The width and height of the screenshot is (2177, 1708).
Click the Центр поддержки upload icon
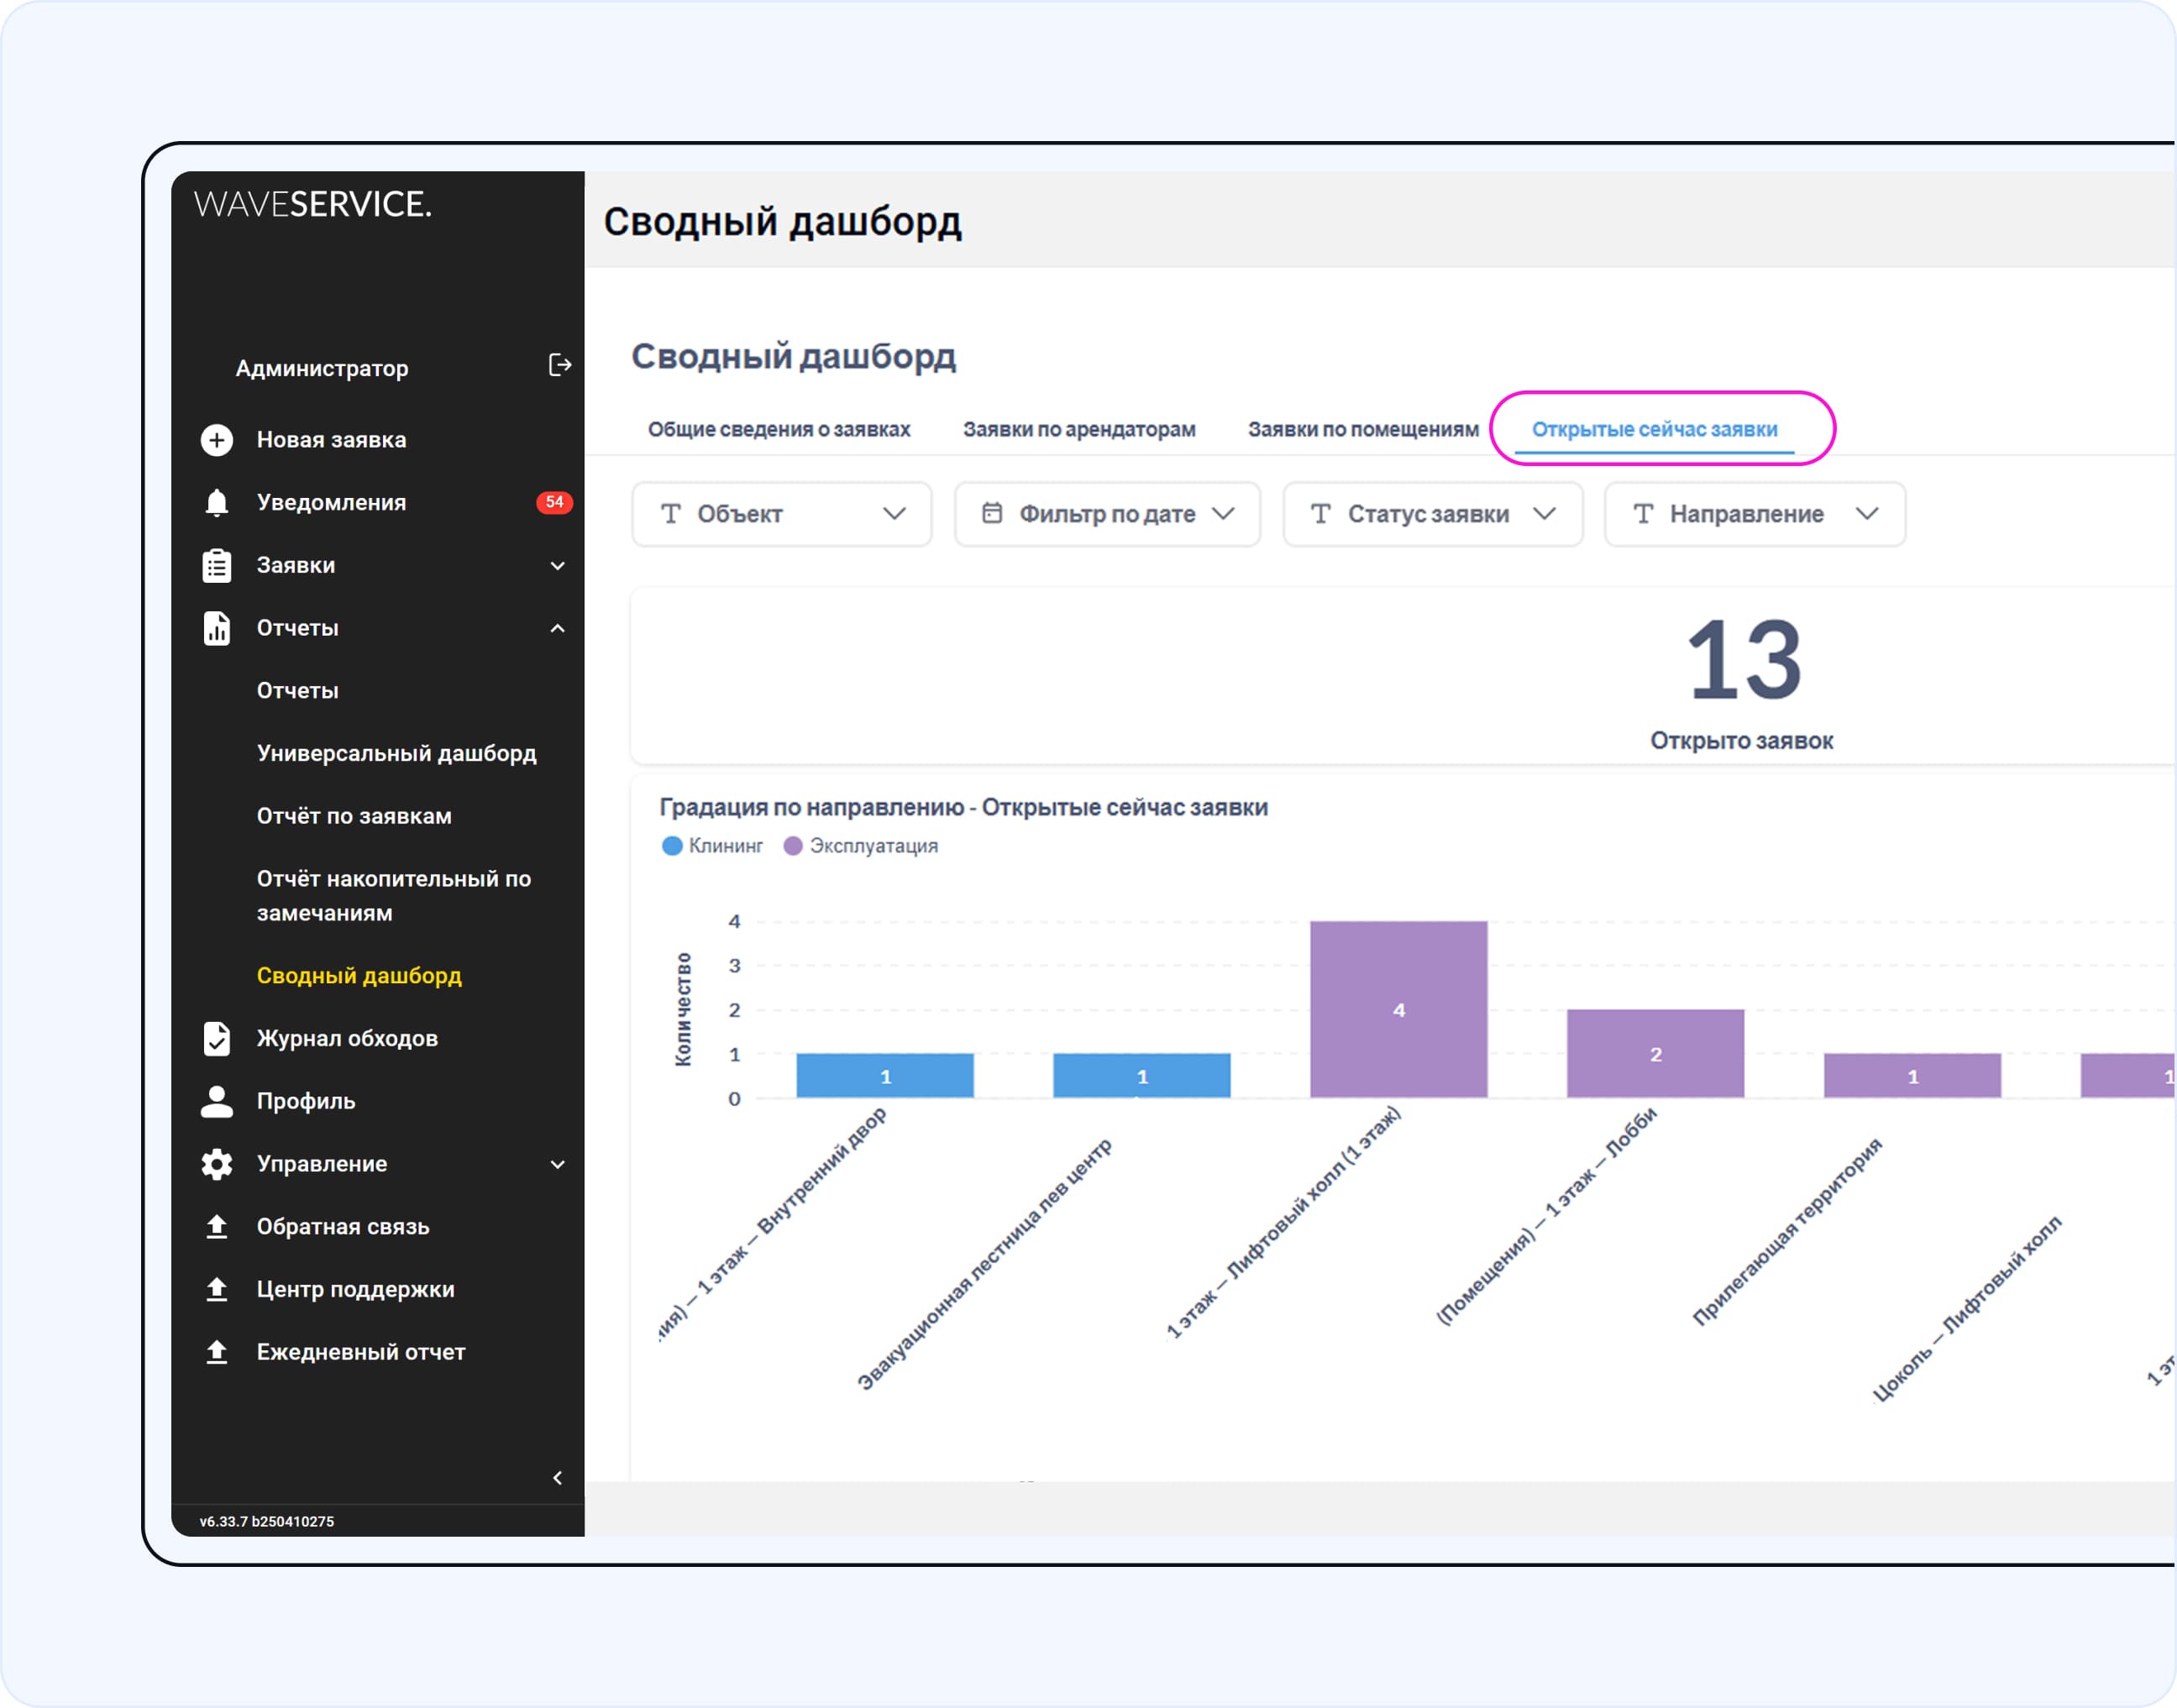(217, 1289)
